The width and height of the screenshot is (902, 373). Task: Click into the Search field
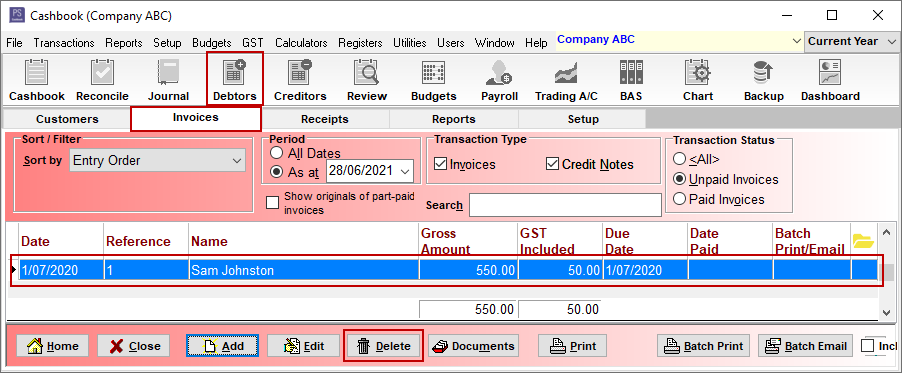(x=565, y=205)
